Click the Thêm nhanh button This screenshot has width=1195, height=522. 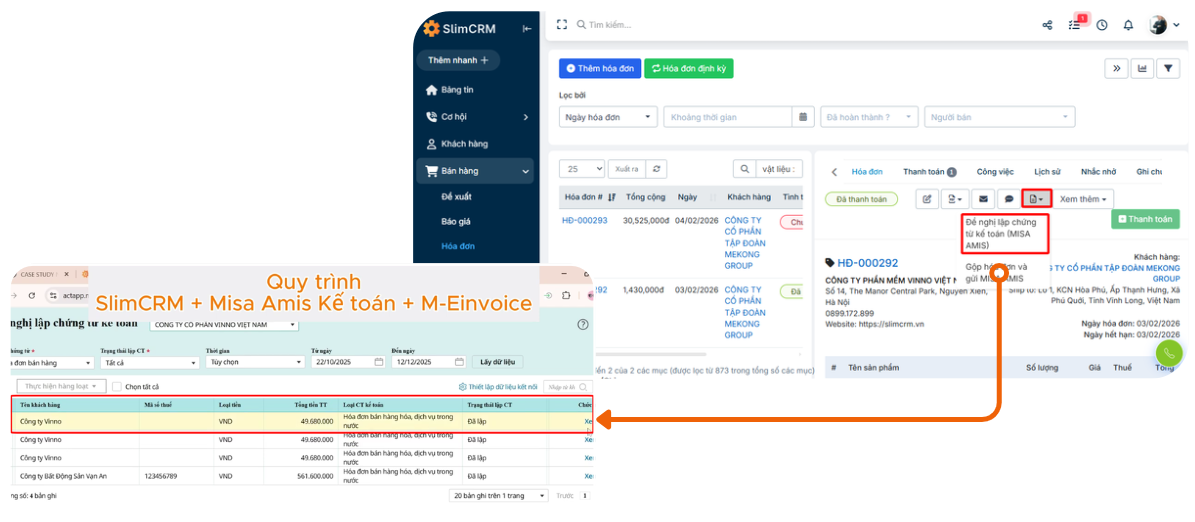[457, 60]
